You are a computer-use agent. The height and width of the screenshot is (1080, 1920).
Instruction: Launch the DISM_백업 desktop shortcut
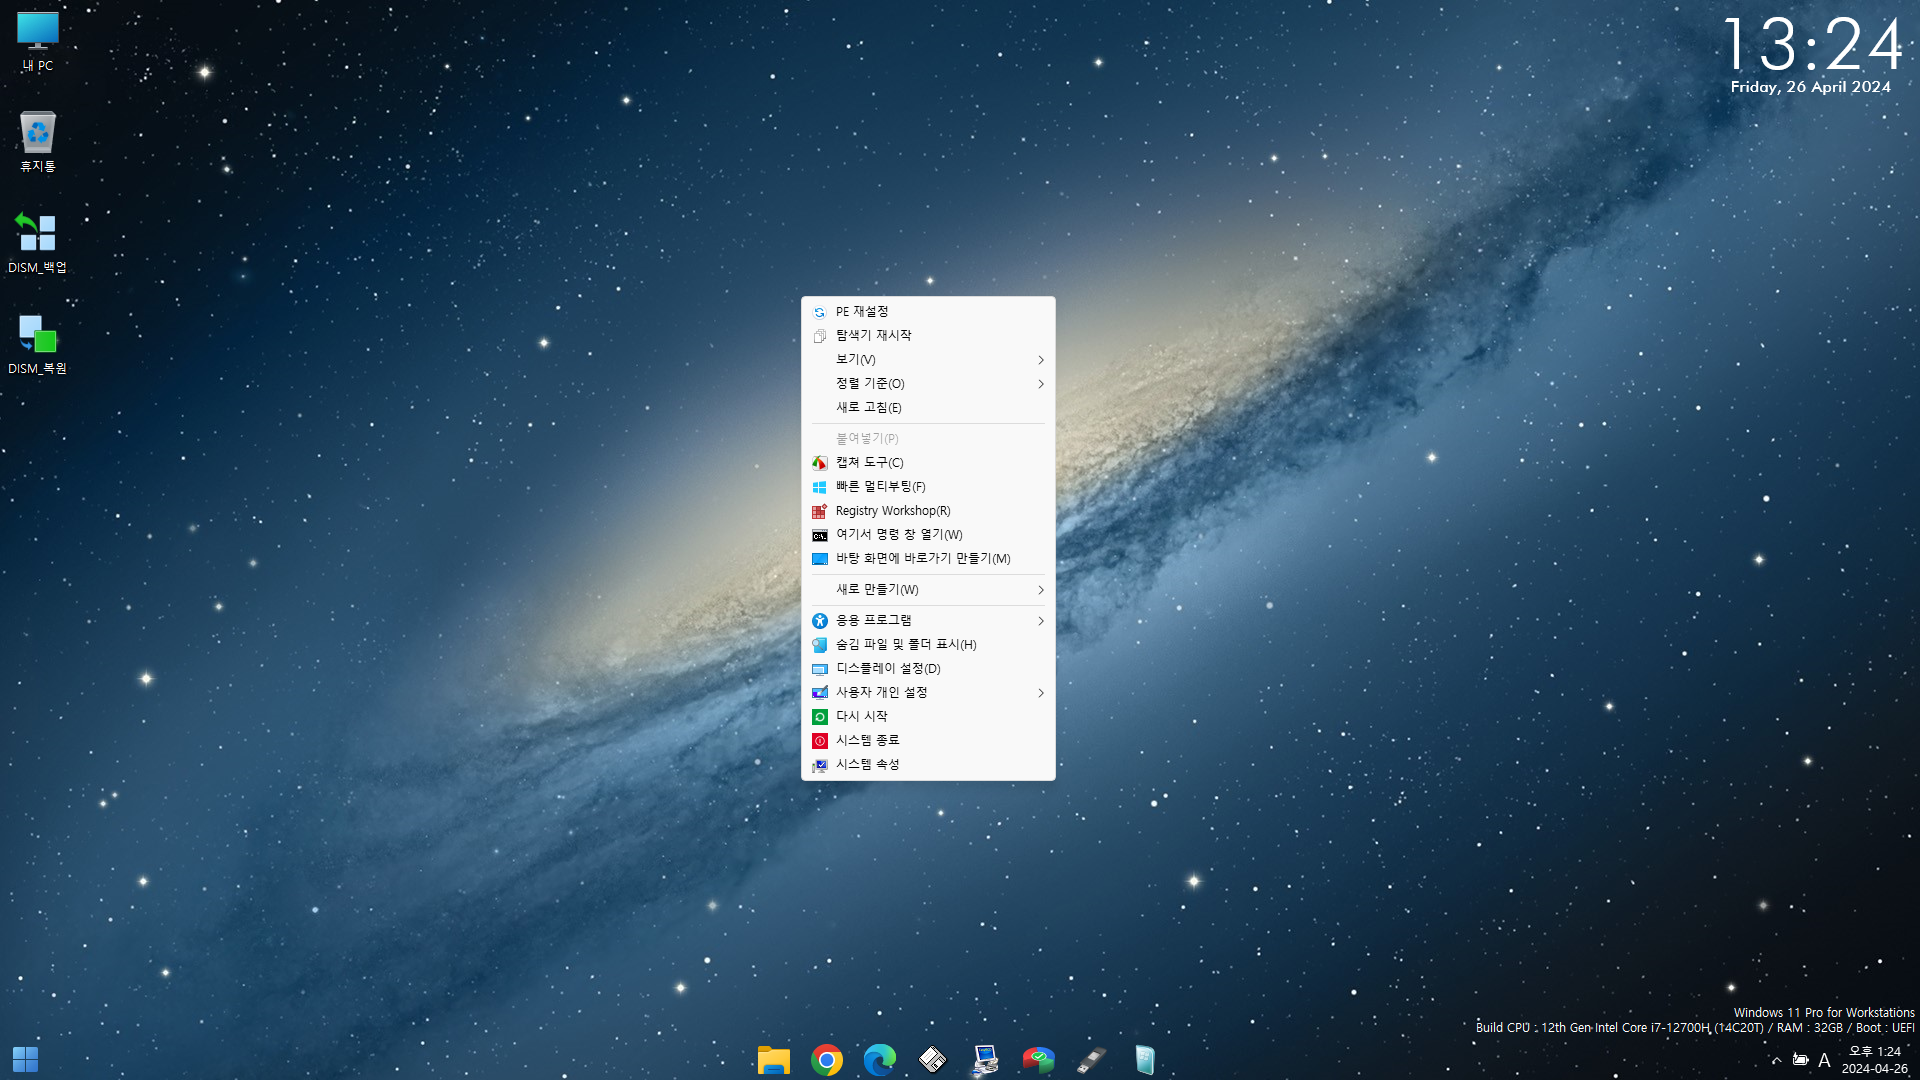38,243
